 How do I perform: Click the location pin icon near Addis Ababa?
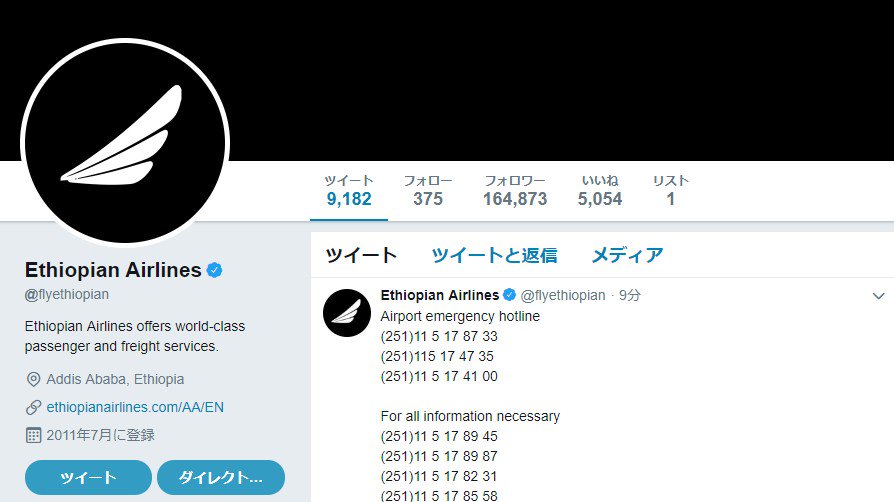[x=34, y=379]
